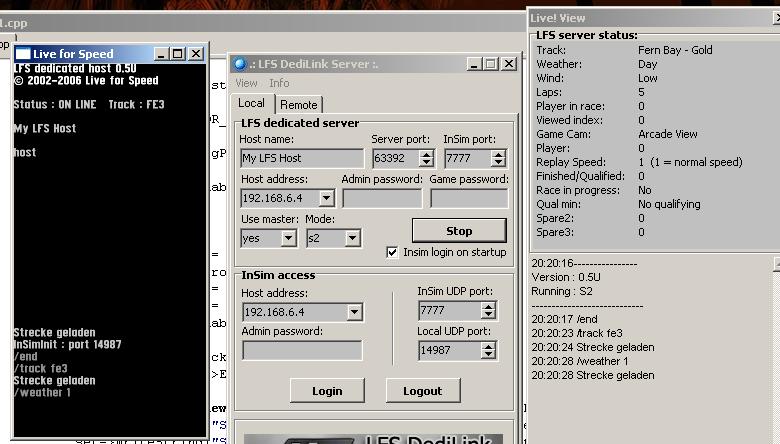The width and height of the screenshot is (780, 444).
Task: Toggle the Insim login on startup checkbox
Action: [392, 252]
